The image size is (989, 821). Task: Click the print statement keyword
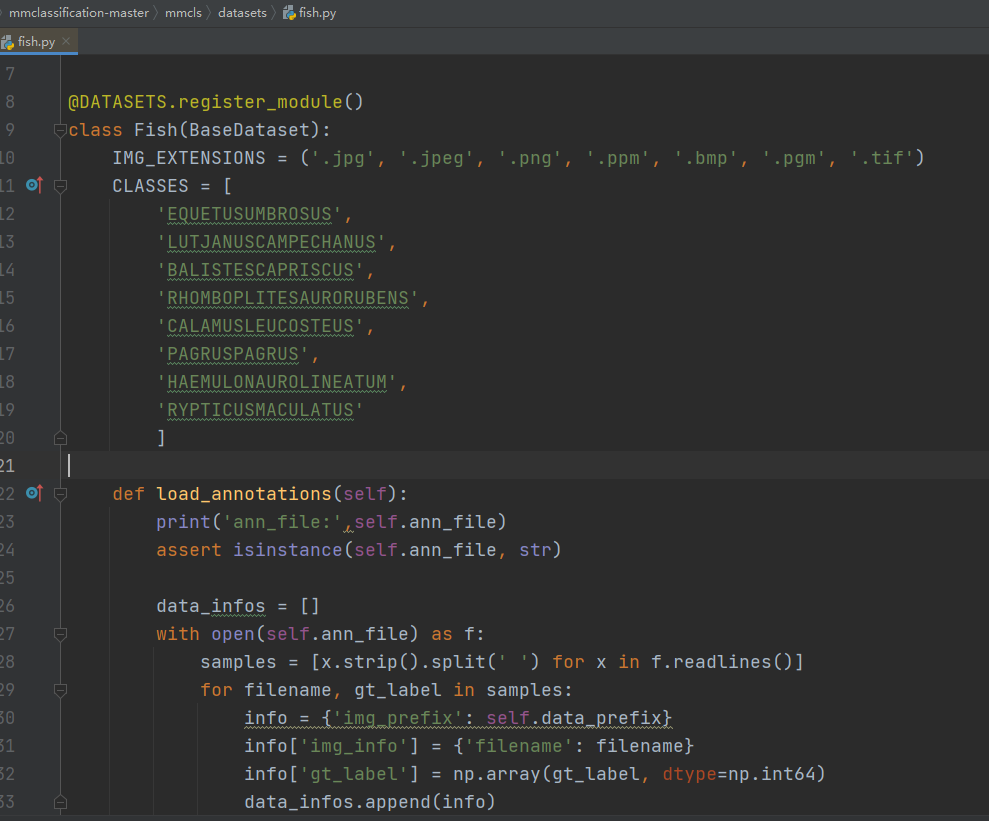click(184, 522)
